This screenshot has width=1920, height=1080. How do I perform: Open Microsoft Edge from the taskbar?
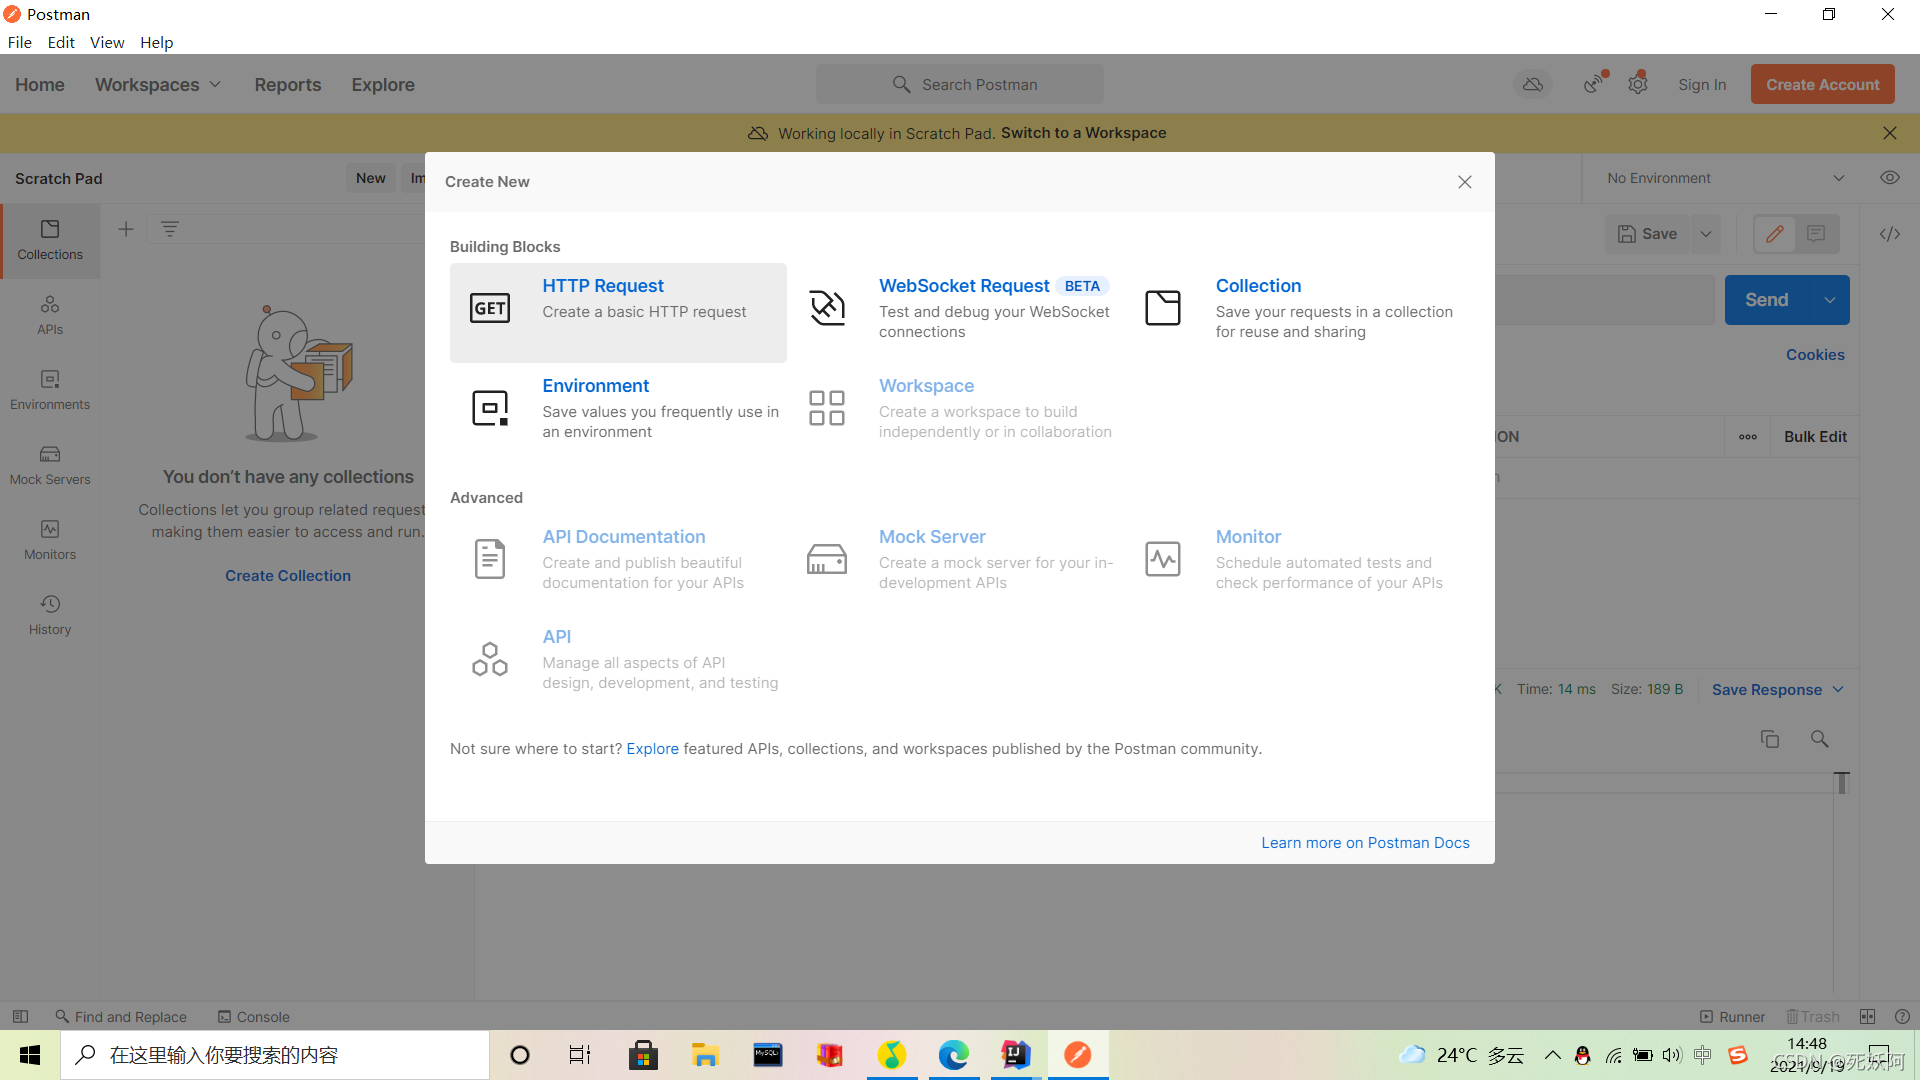[x=953, y=1055]
